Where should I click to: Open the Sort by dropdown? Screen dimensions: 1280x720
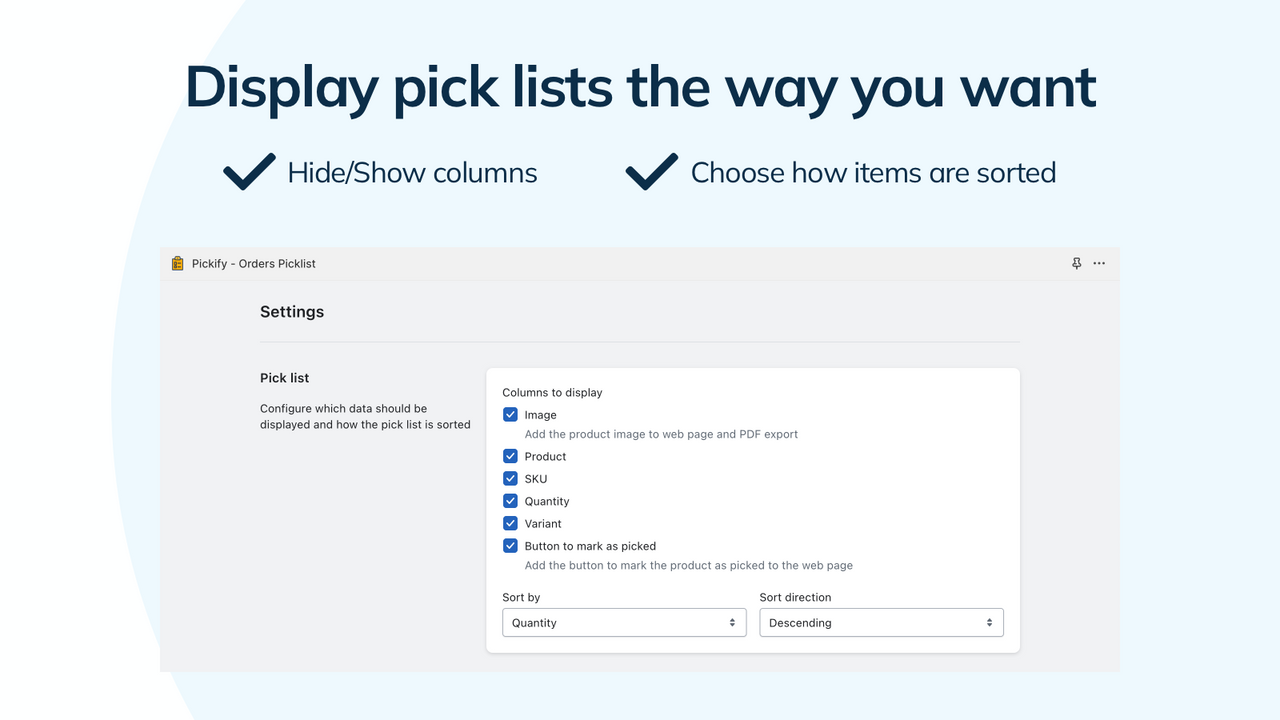[x=624, y=622]
